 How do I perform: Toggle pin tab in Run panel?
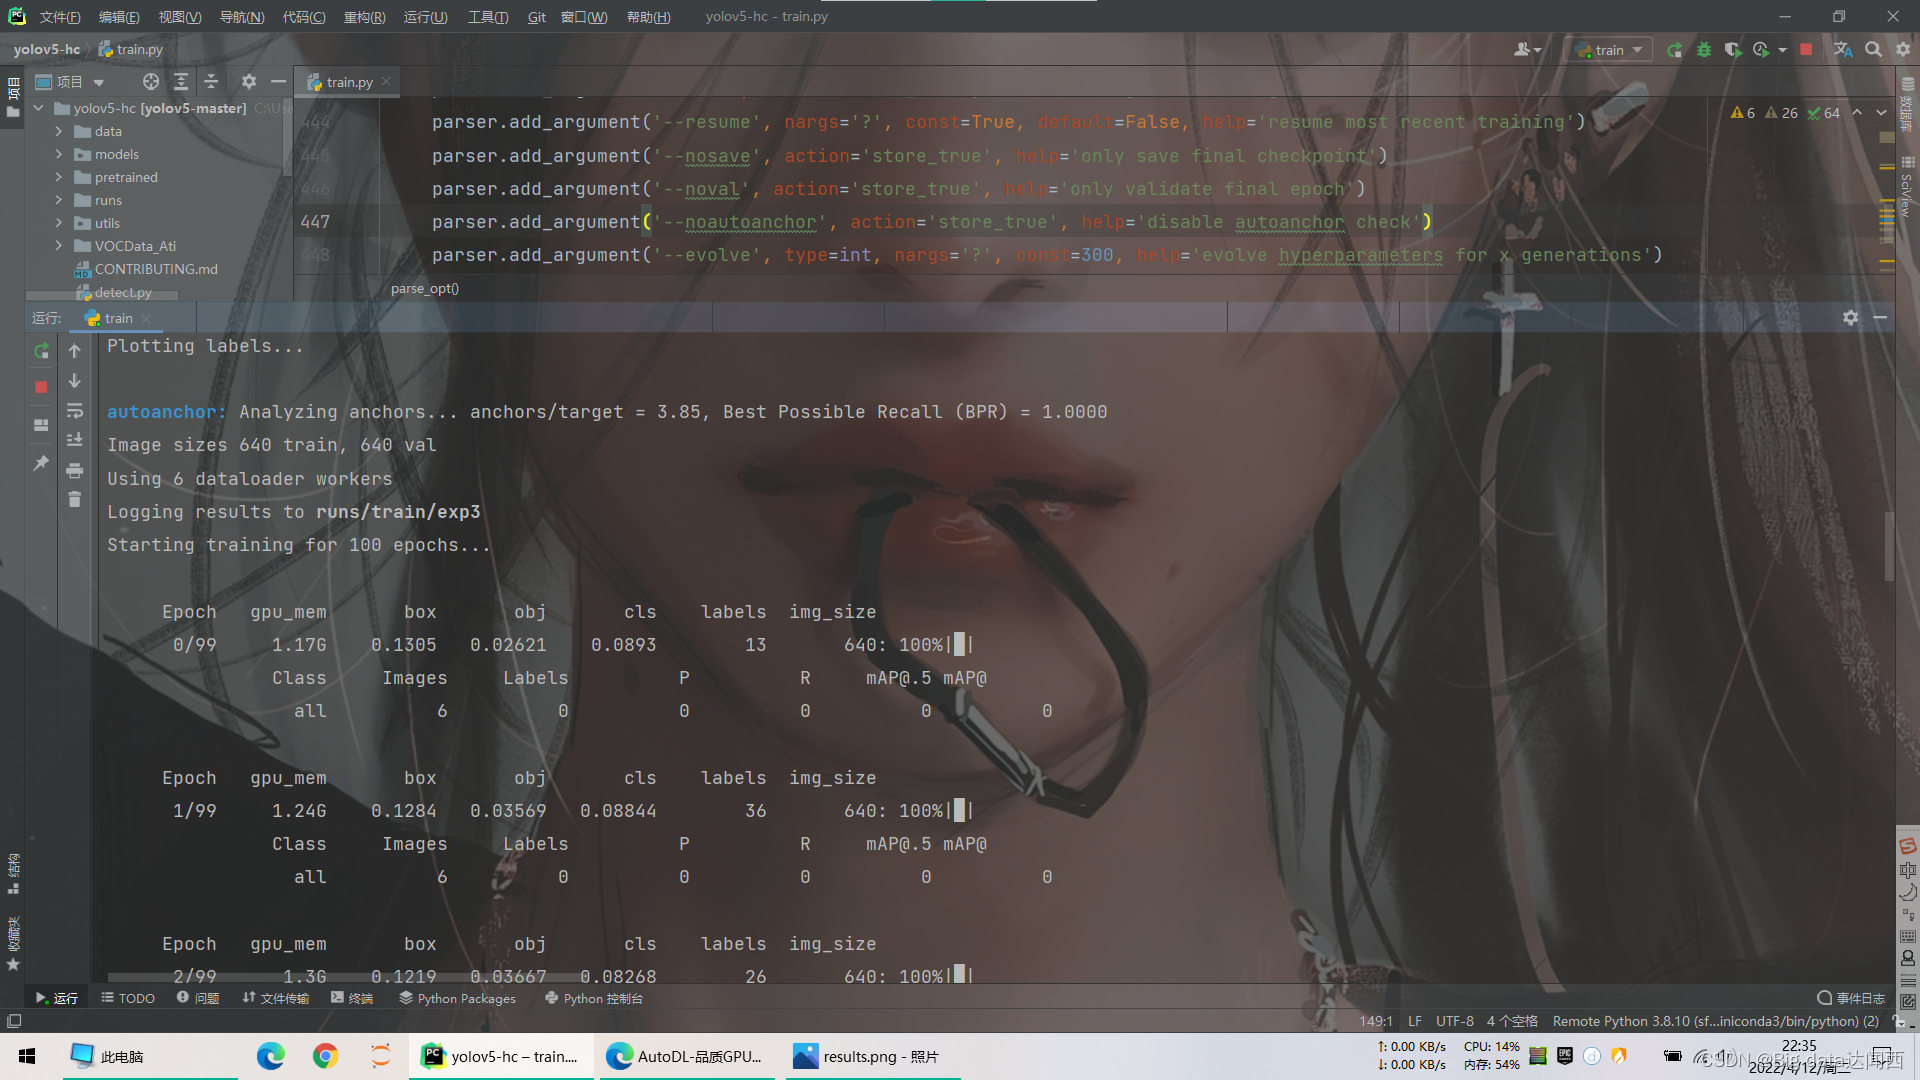point(41,463)
